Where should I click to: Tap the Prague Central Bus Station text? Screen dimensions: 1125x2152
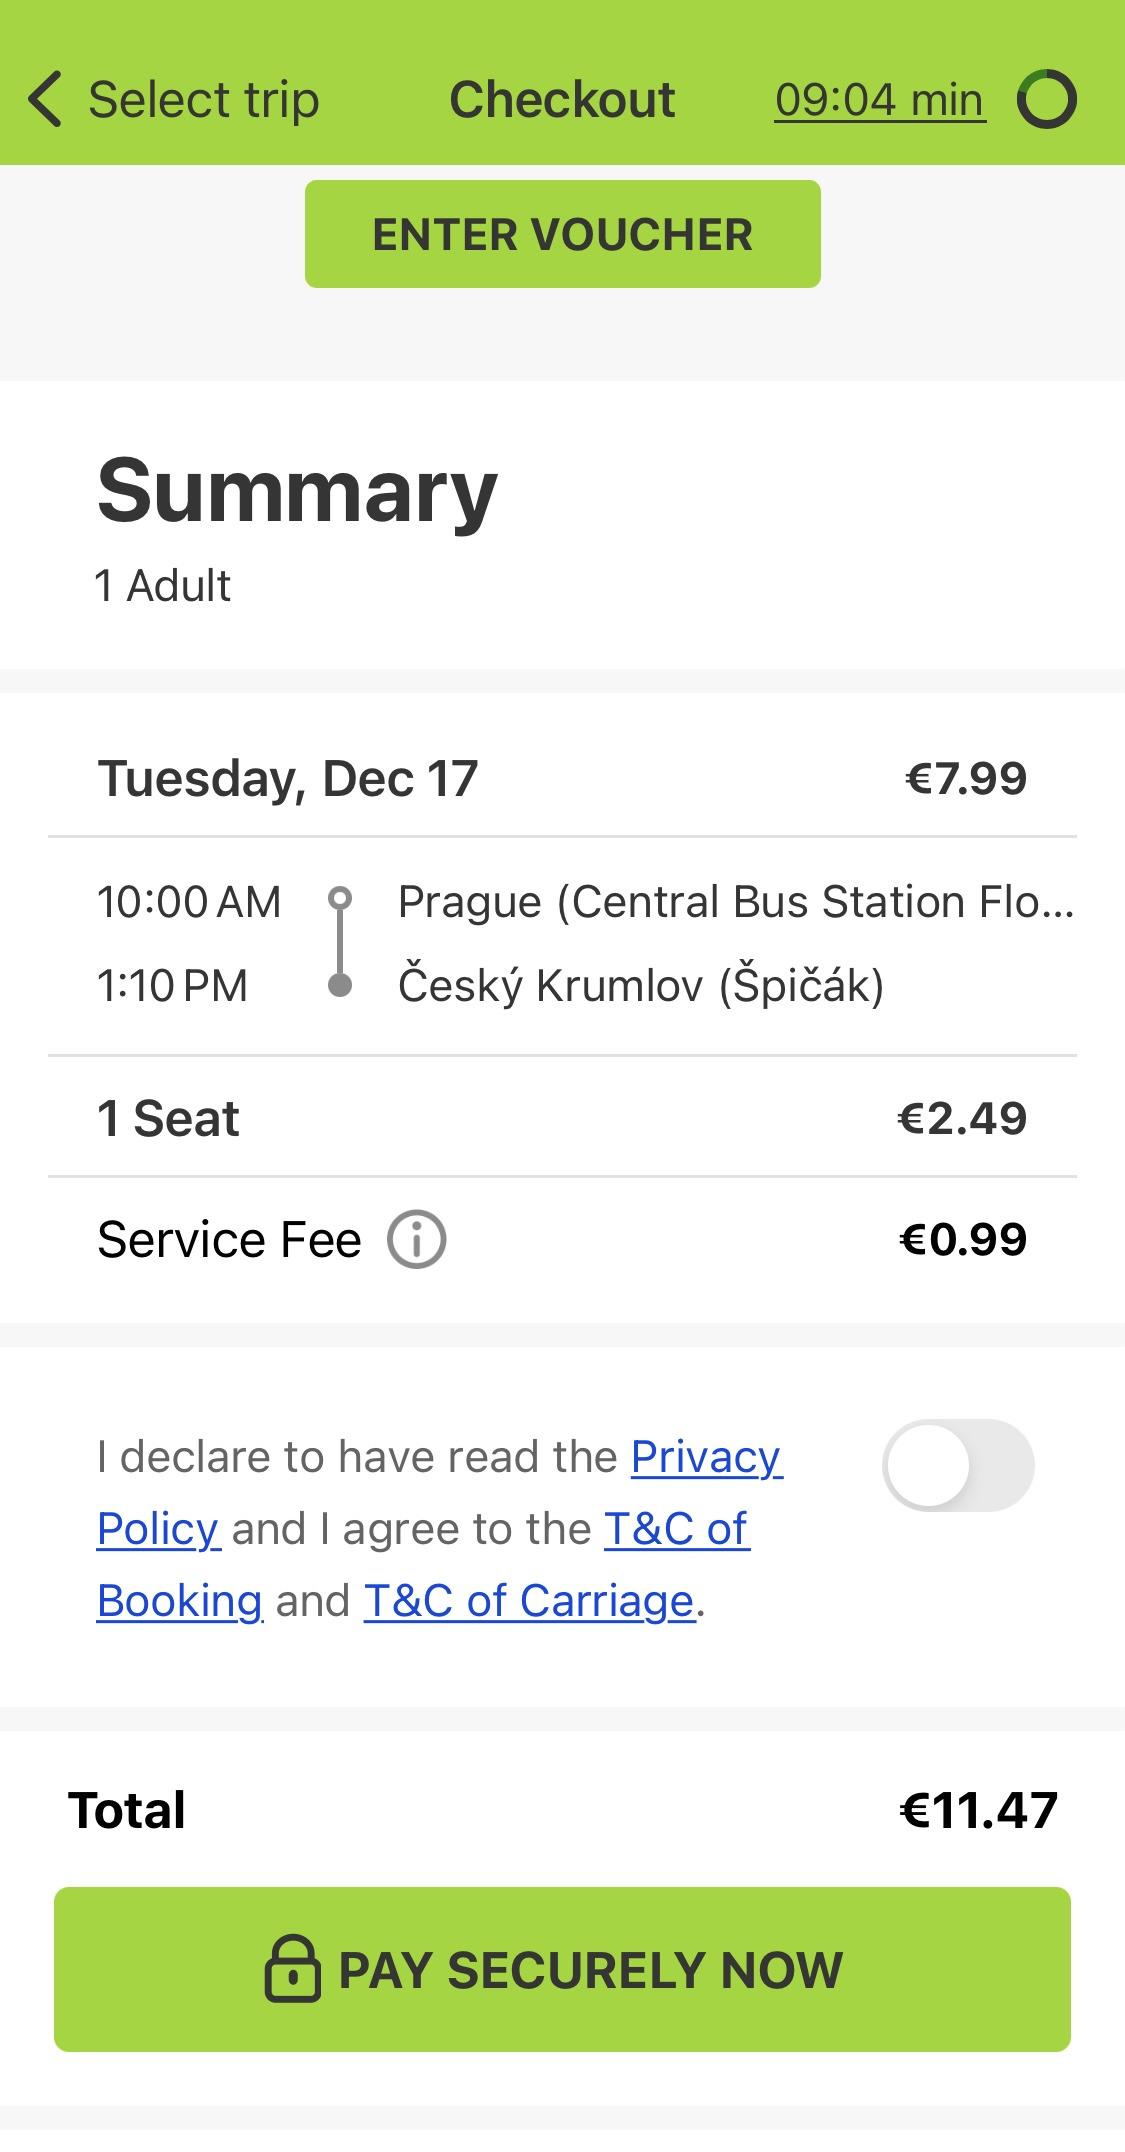click(735, 902)
